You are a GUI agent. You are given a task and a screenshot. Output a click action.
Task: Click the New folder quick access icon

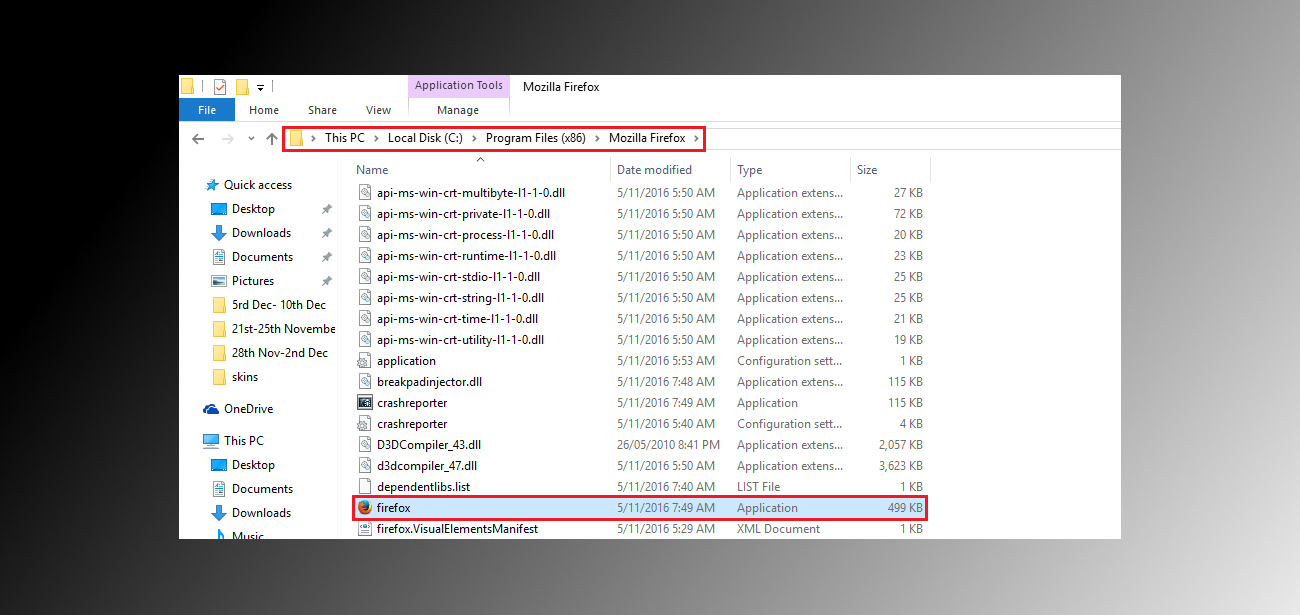tap(241, 87)
